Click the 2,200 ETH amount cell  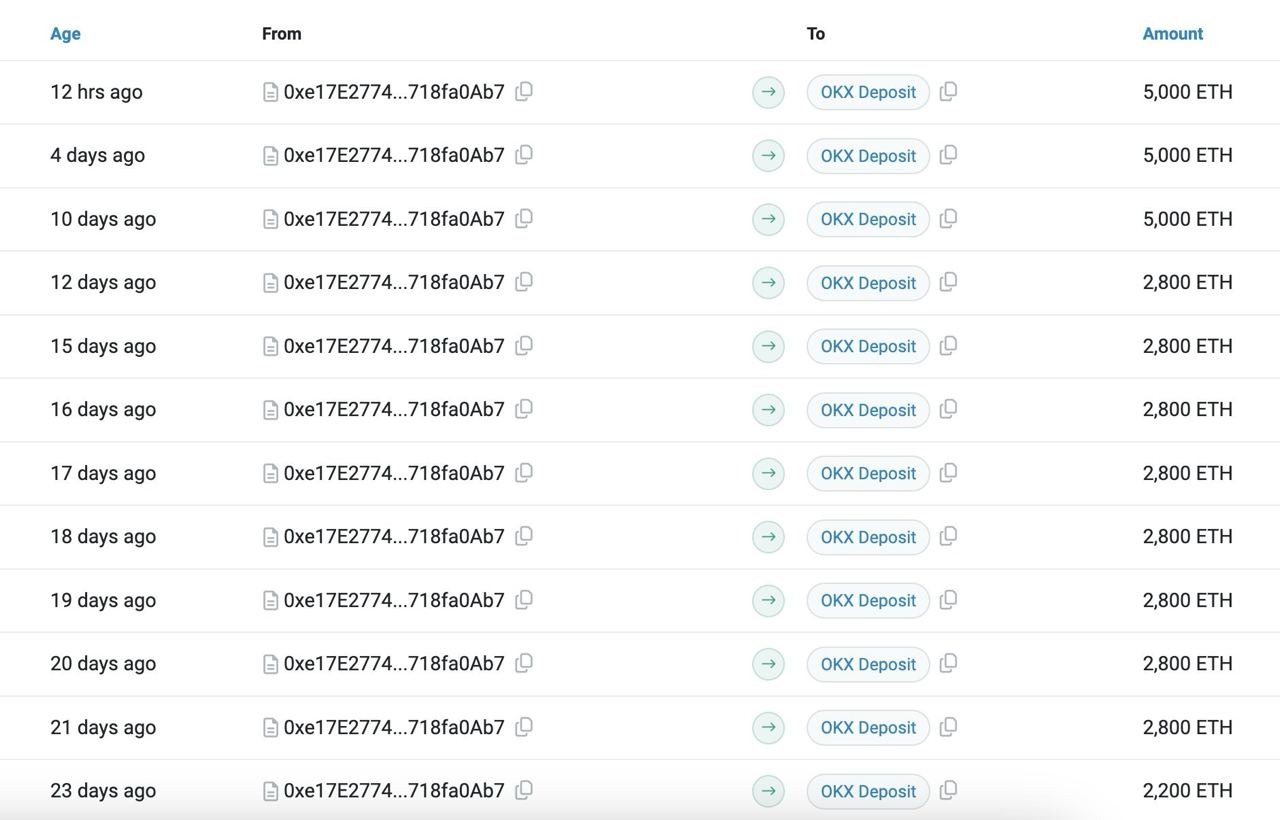1187,790
